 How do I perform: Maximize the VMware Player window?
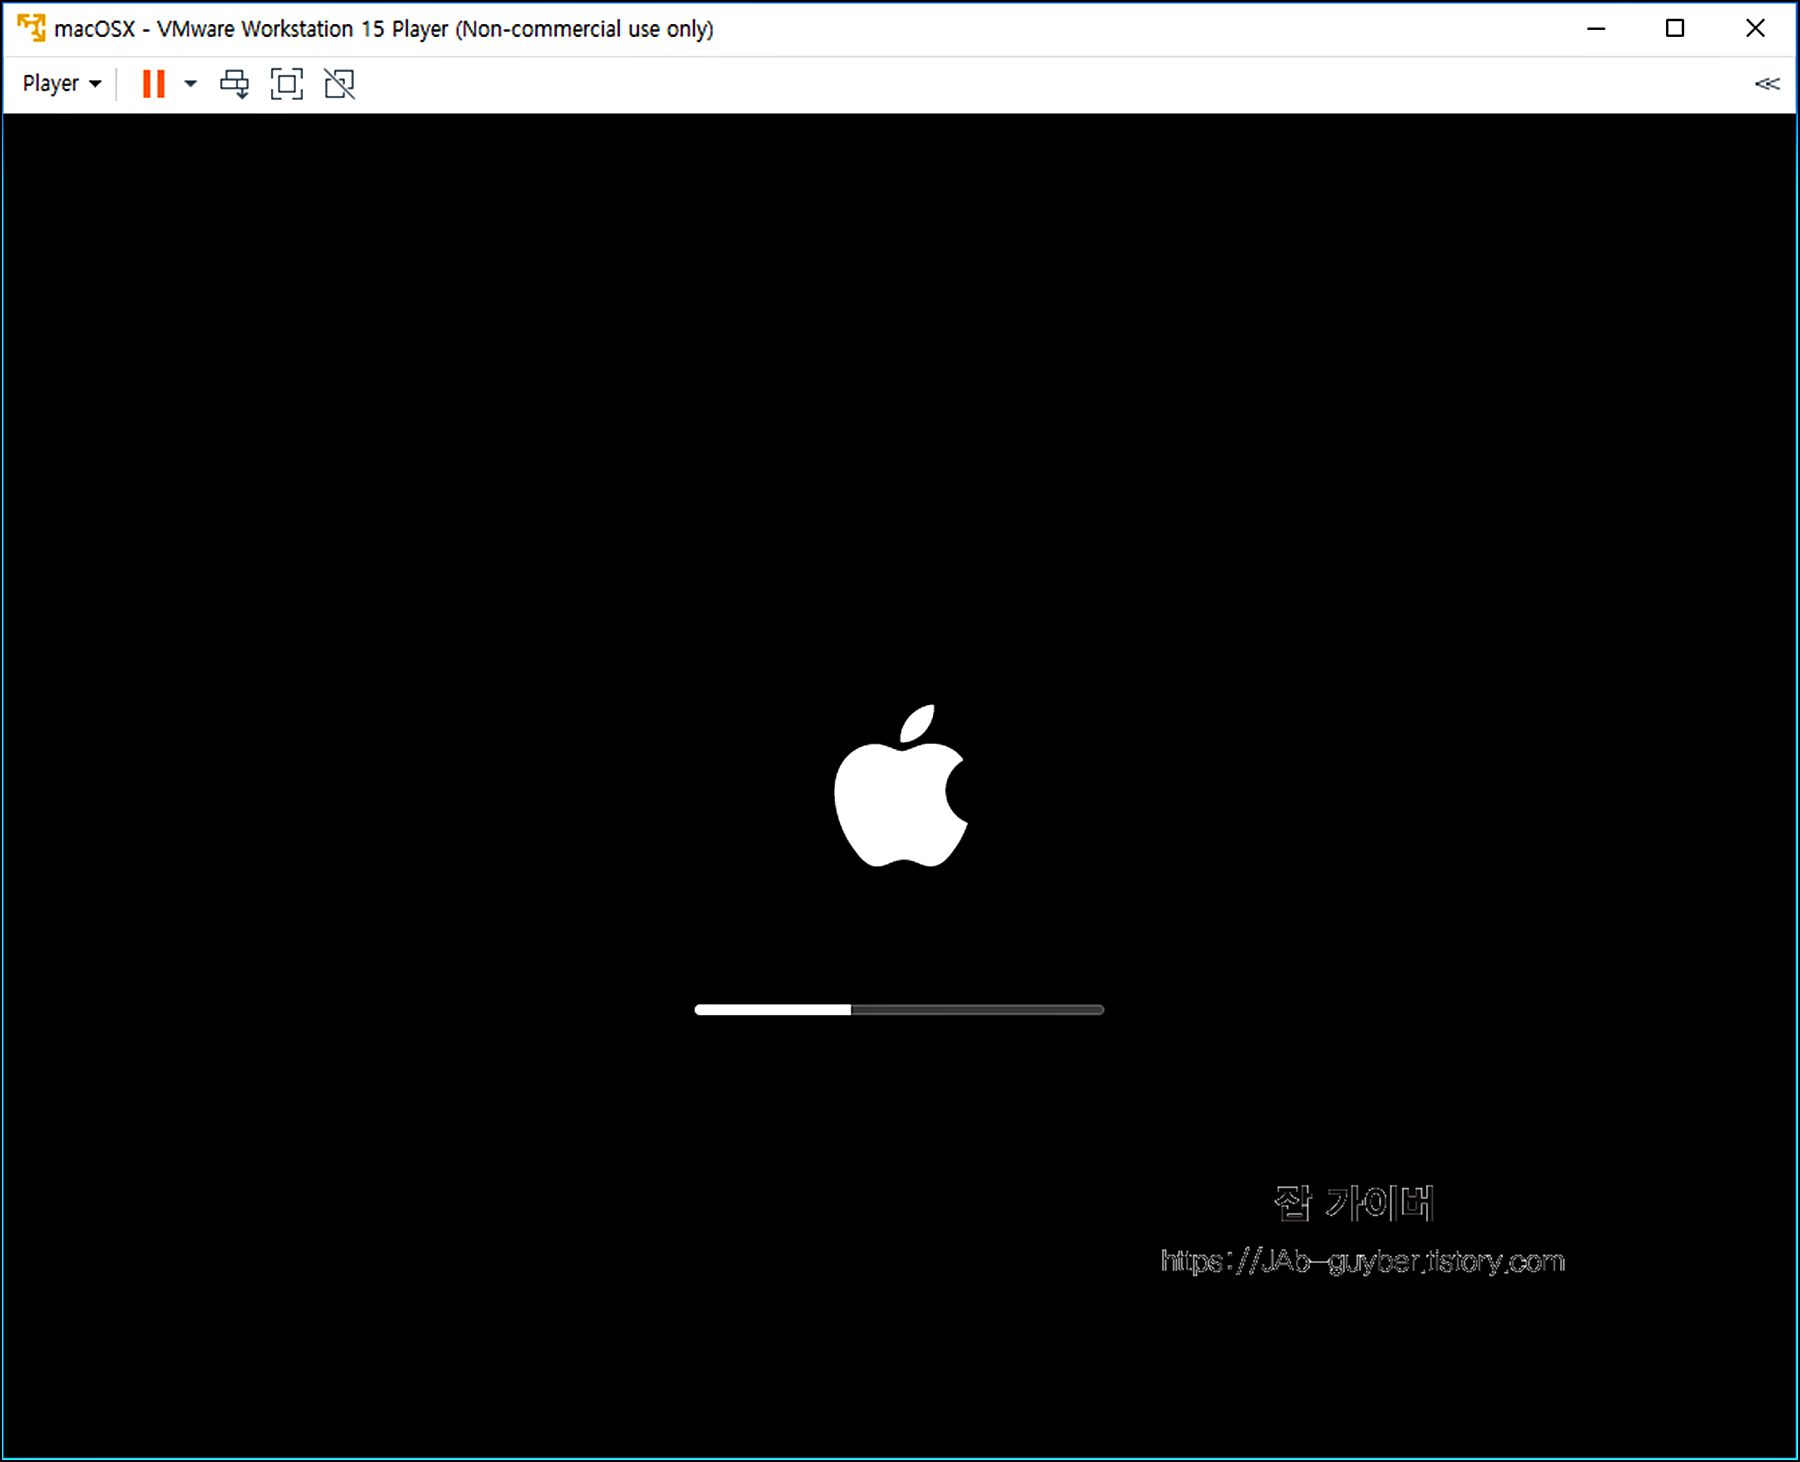(1675, 28)
